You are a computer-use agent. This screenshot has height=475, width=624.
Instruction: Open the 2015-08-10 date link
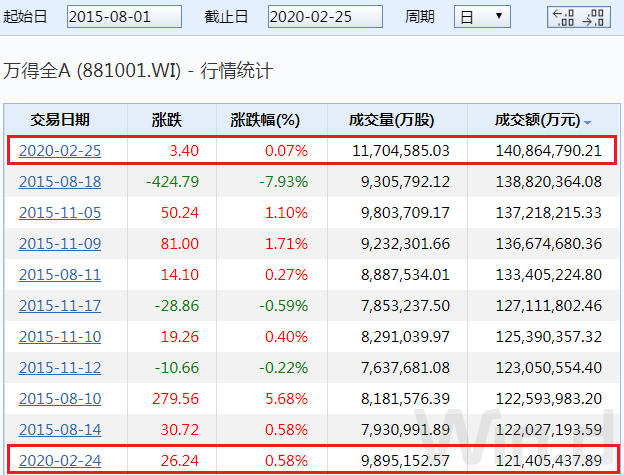pos(60,399)
